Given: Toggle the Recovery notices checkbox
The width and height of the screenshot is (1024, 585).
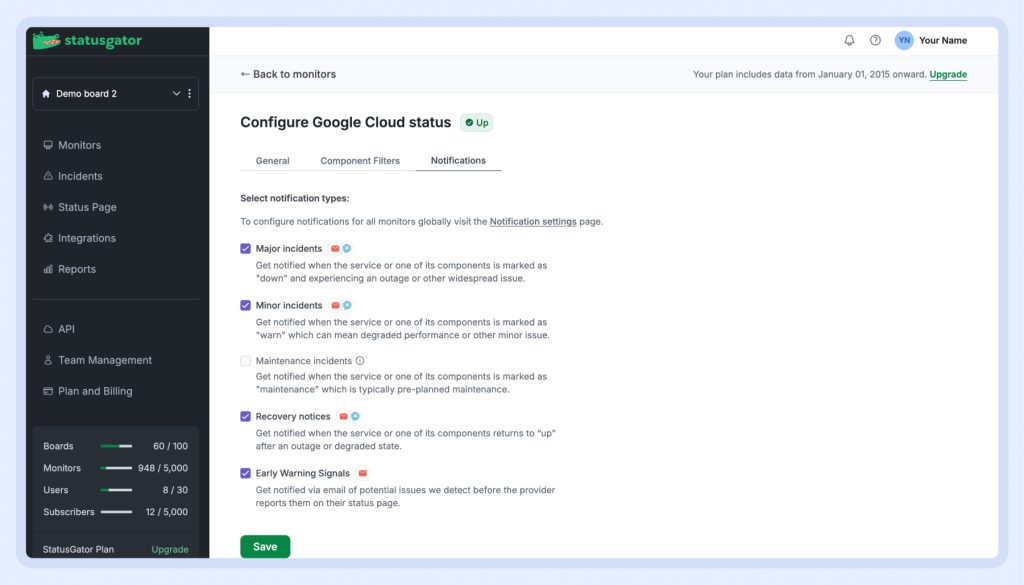Looking at the screenshot, I should [246, 417].
